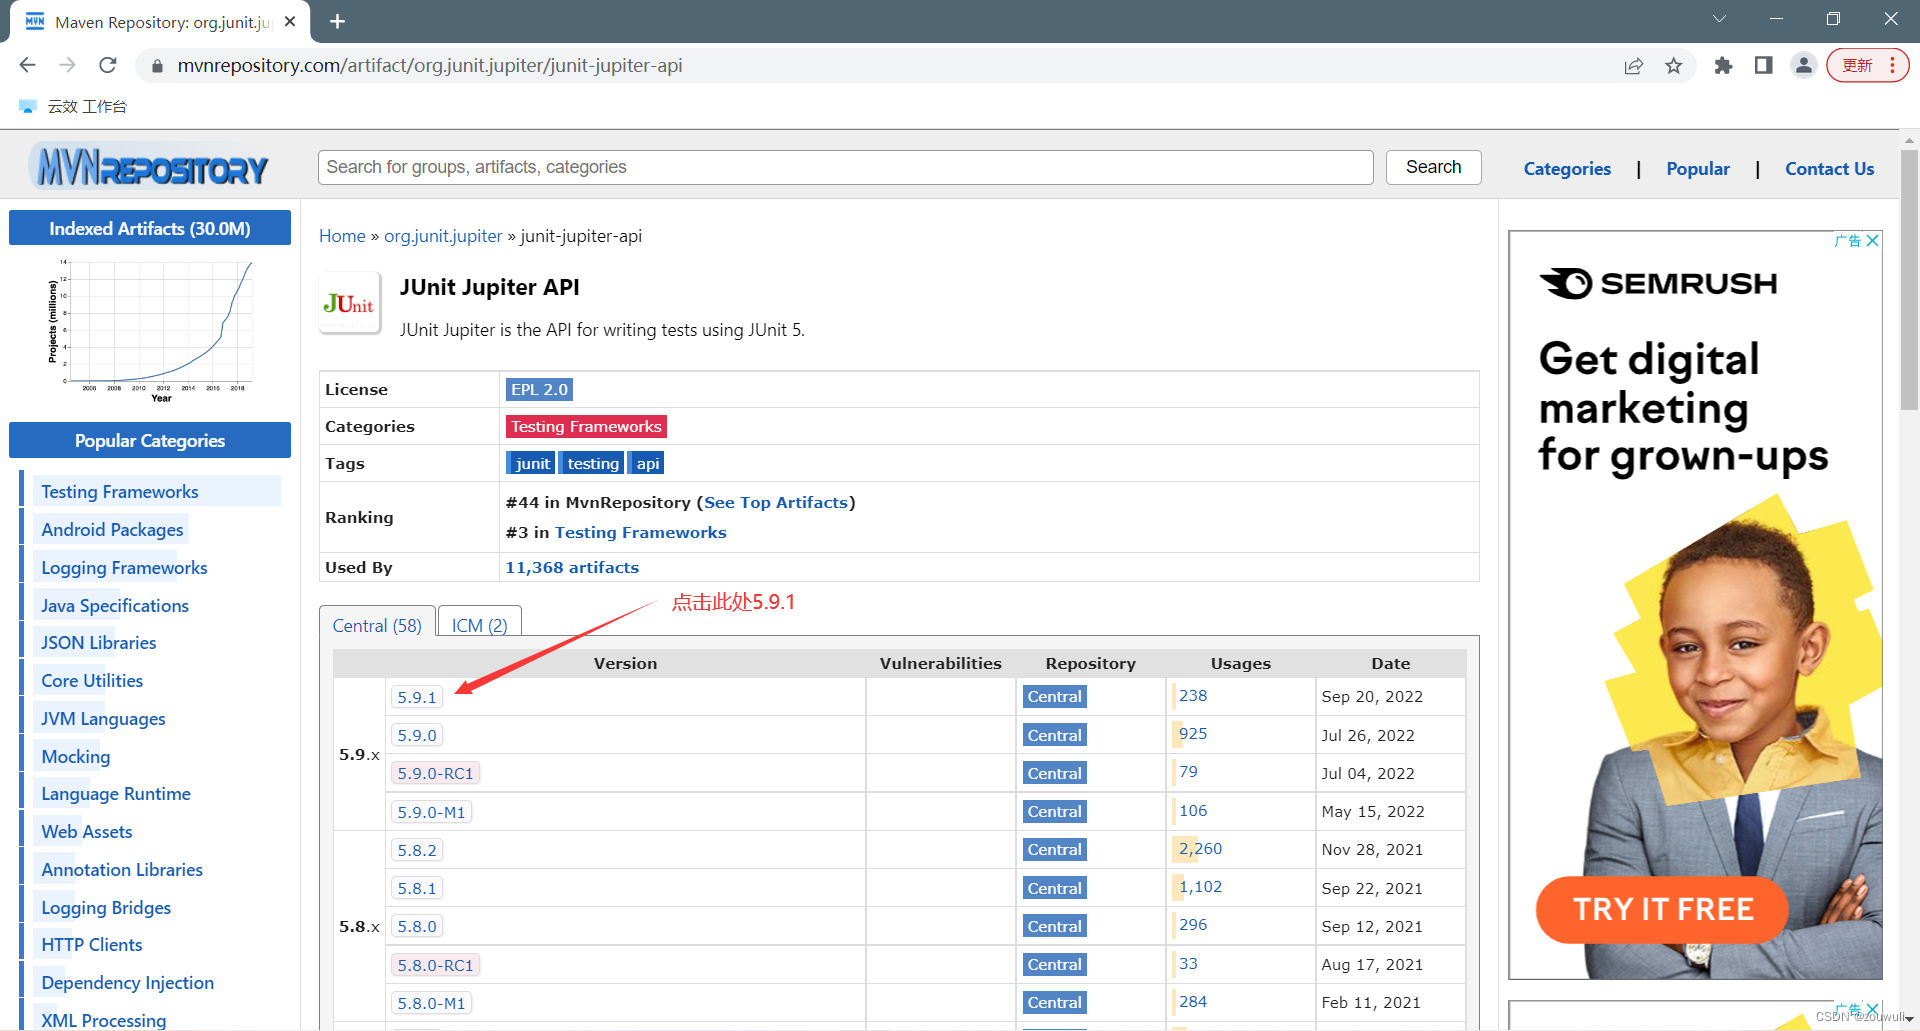1920x1031 pixels.
Task: Reload the current page
Action: tap(108, 65)
